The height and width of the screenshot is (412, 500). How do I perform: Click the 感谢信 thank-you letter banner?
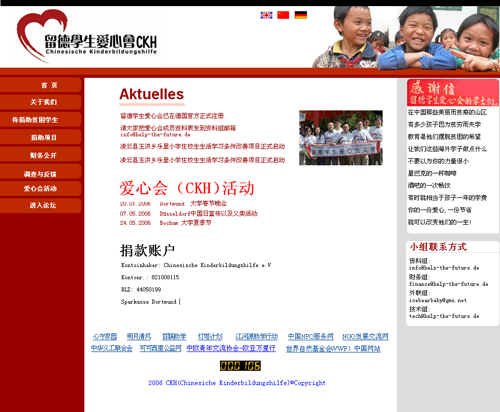coord(453,93)
